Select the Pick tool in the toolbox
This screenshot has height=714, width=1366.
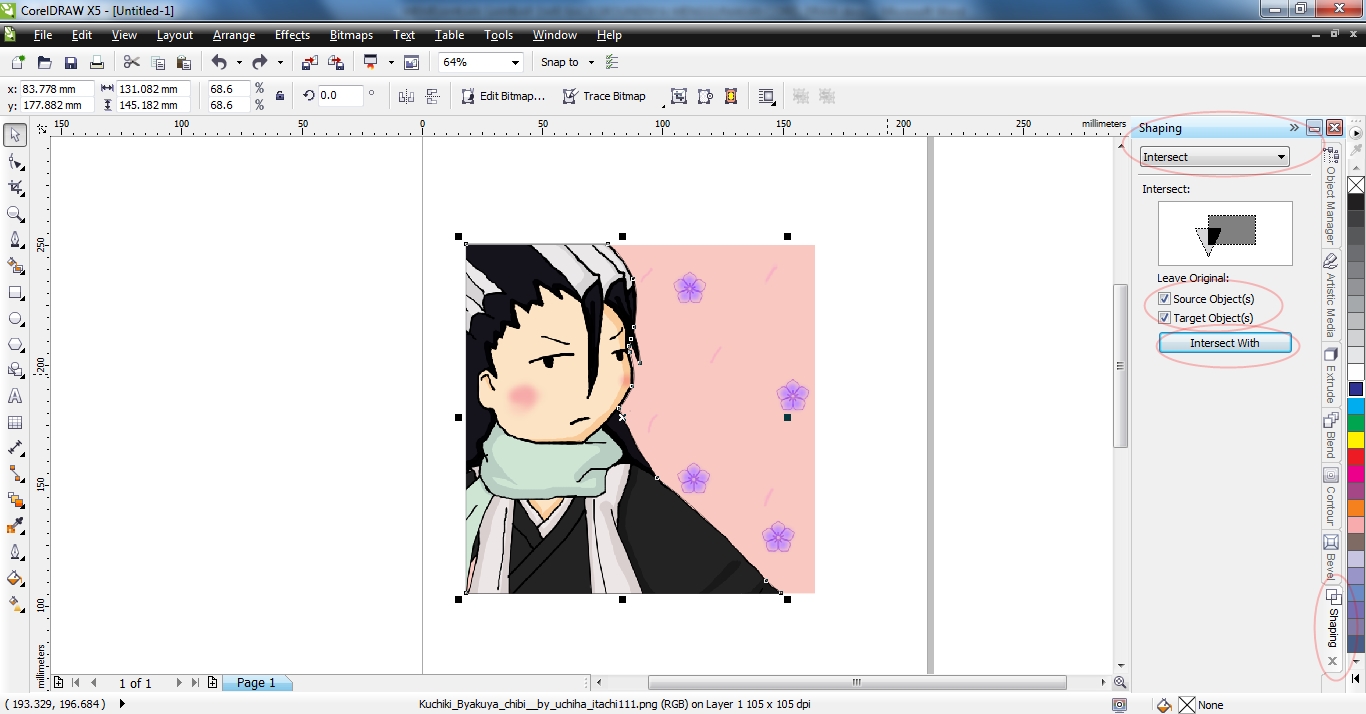15,135
